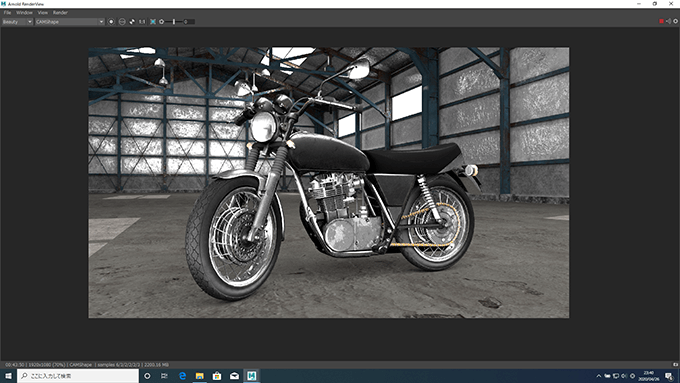Screen dimensions: 680x383
Task: Open the taskbar clock and date
Action: coord(648,376)
